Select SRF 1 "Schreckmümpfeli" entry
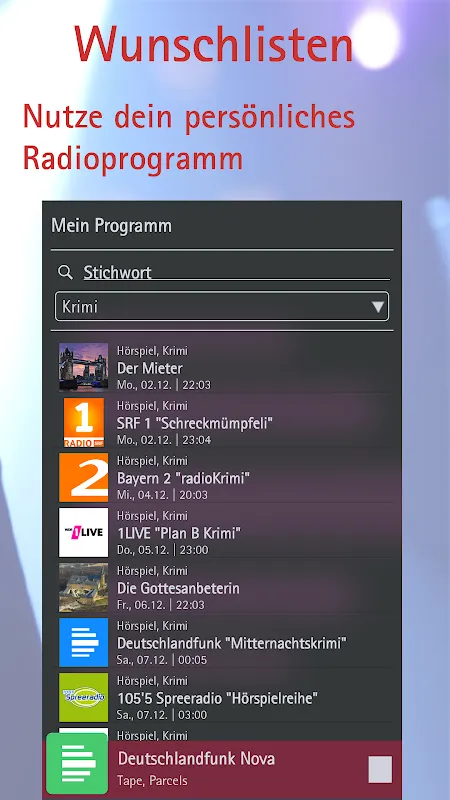The image size is (450, 800). [x=222, y=422]
